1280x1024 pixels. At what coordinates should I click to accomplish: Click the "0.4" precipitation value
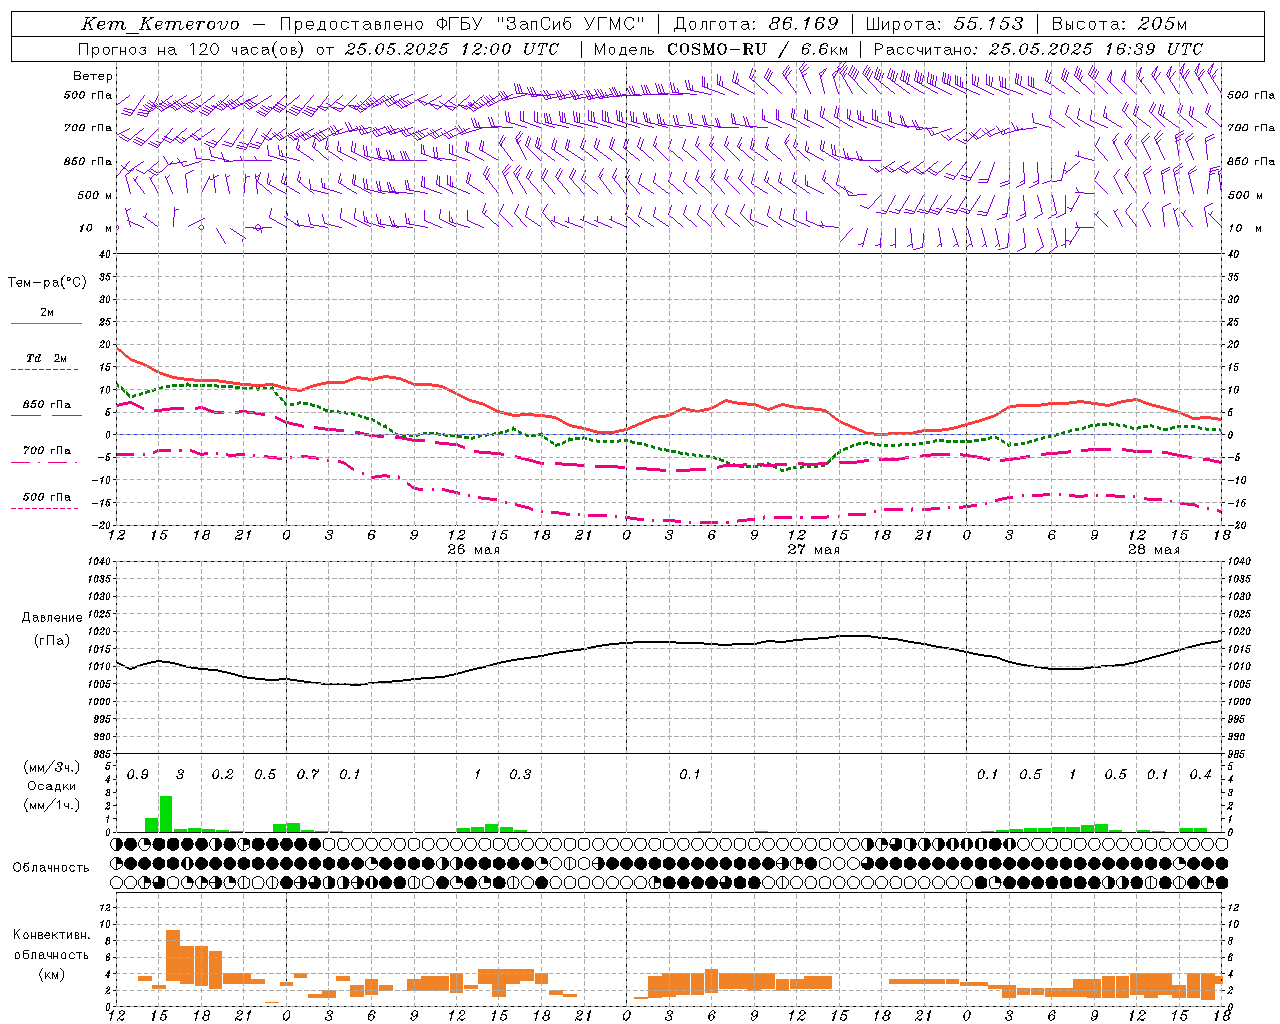click(1200, 775)
